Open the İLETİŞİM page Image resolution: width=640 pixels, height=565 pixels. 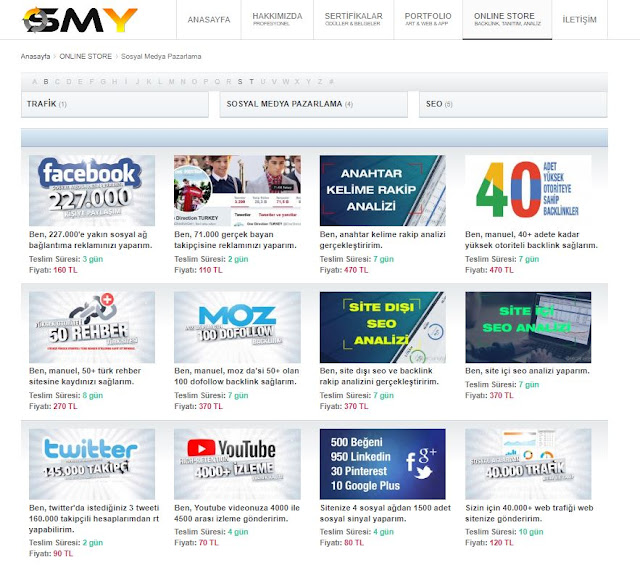click(579, 20)
